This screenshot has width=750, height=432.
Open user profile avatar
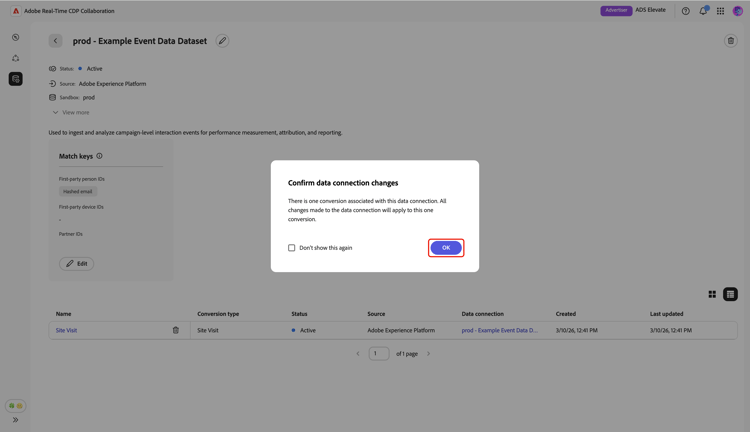[738, 11]
